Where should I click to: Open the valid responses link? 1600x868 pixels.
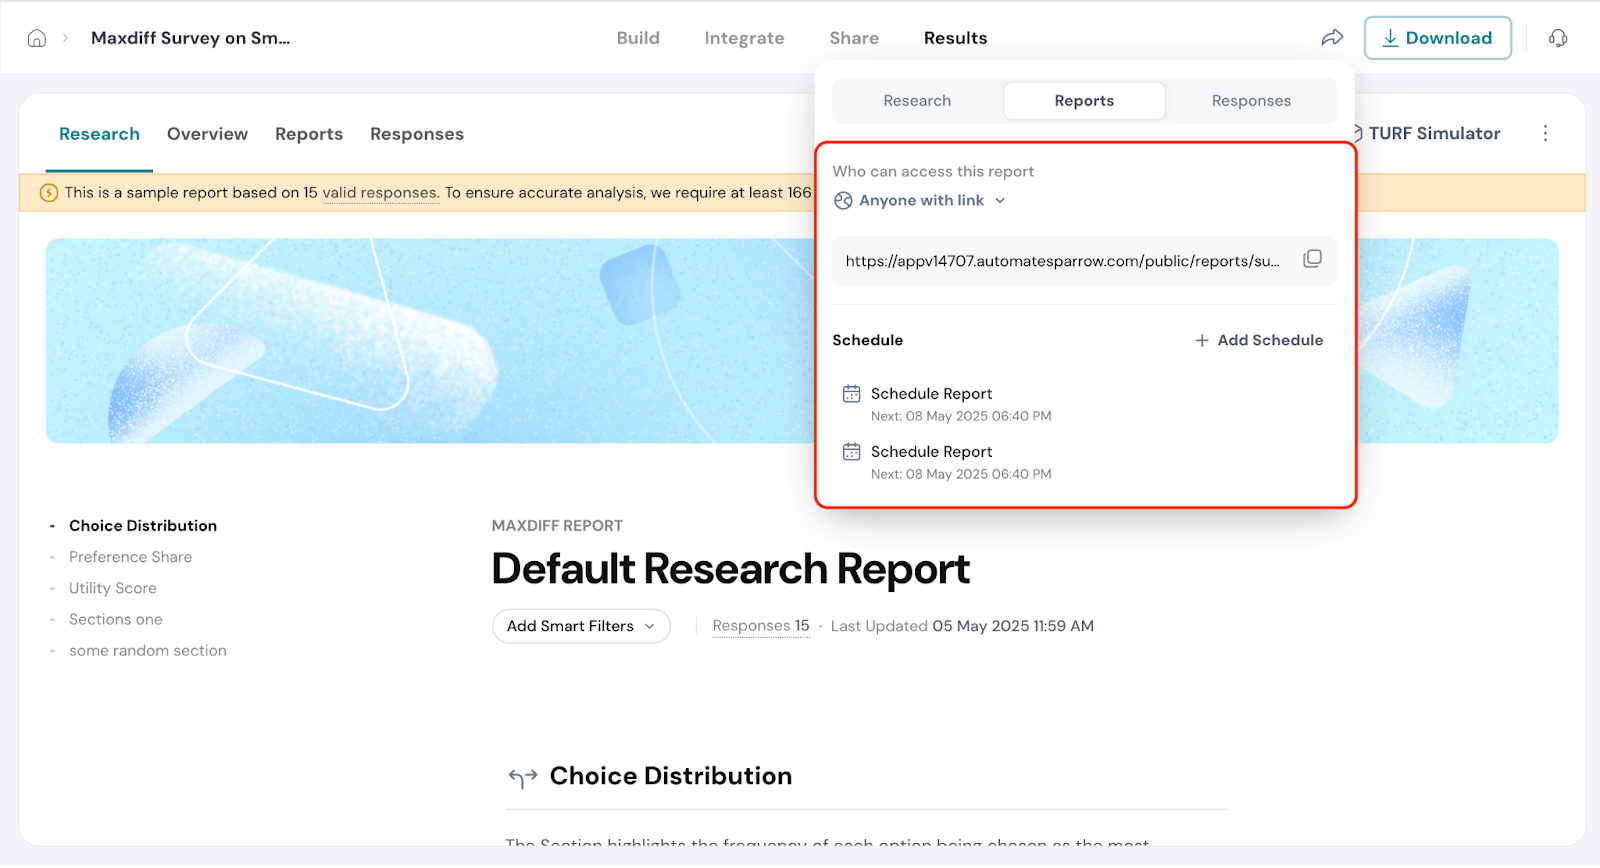pos(379,193)
